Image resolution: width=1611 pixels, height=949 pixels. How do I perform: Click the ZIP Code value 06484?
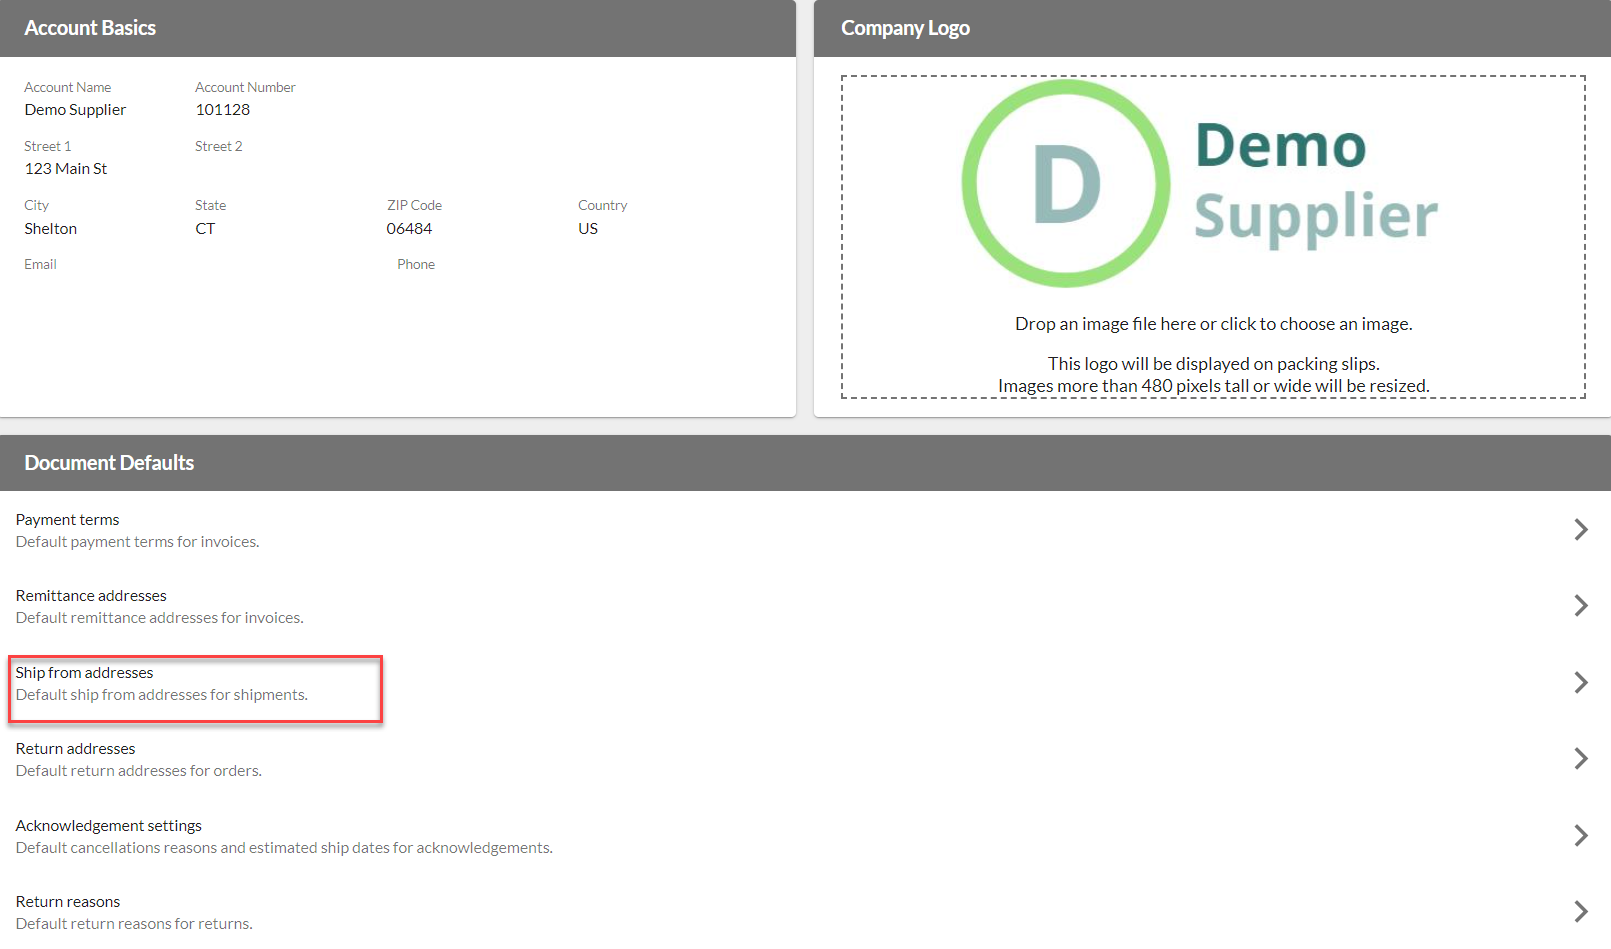tap(409, 229)
